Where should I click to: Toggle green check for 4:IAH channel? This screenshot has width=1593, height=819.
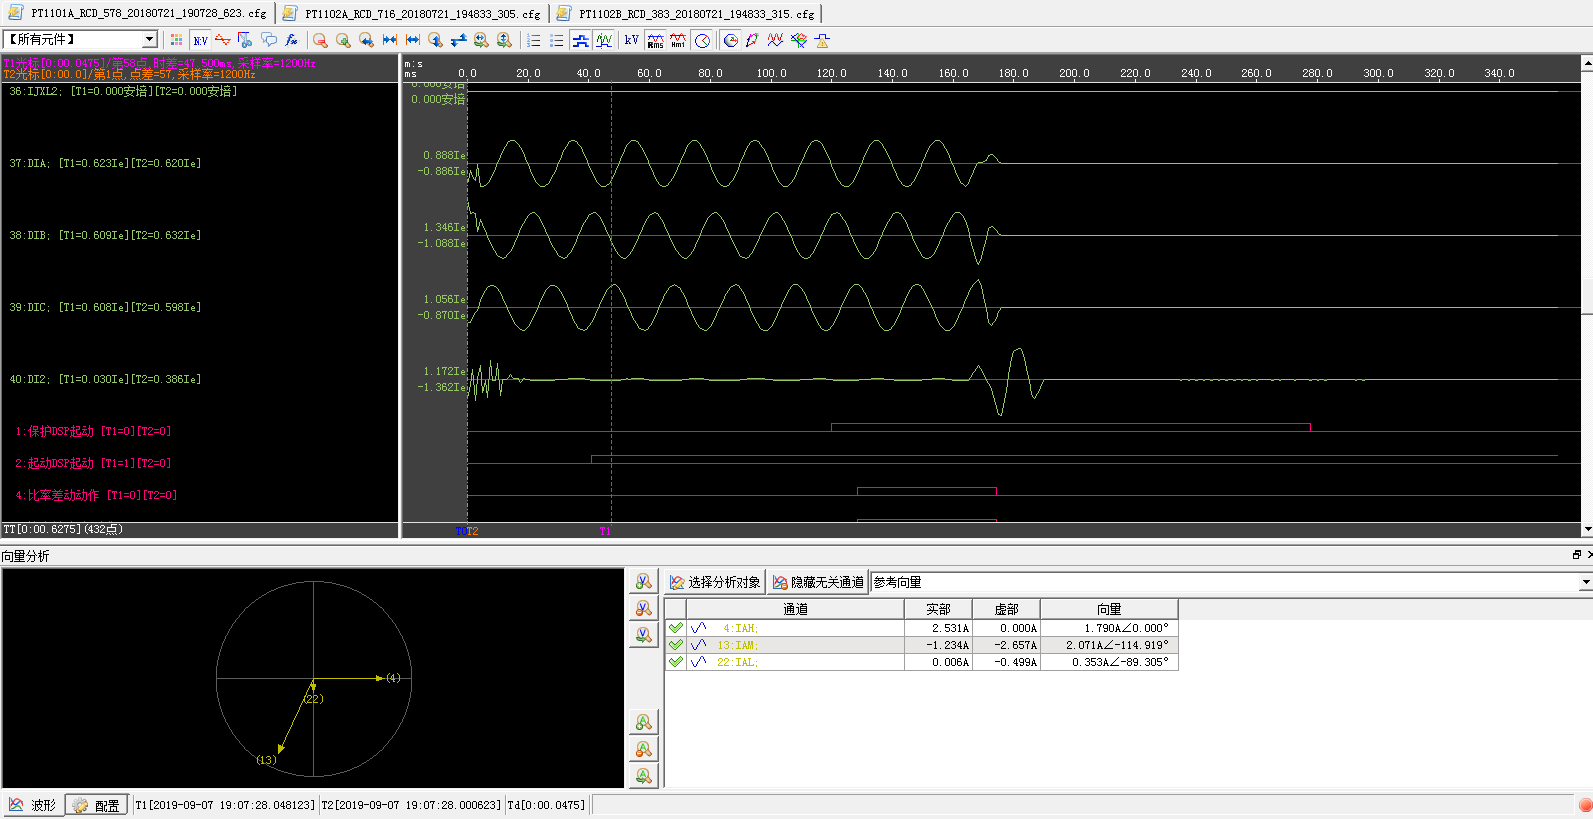pos(676,628)
